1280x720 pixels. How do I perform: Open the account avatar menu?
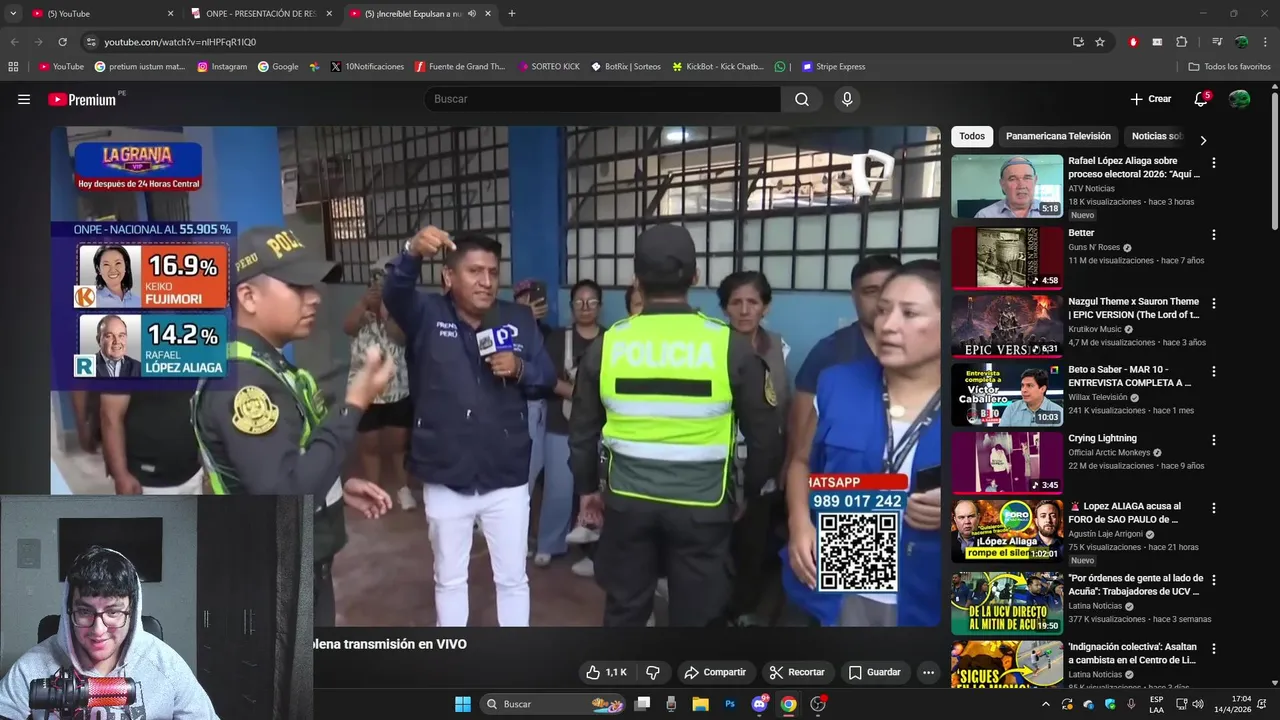coord(1239,99)
